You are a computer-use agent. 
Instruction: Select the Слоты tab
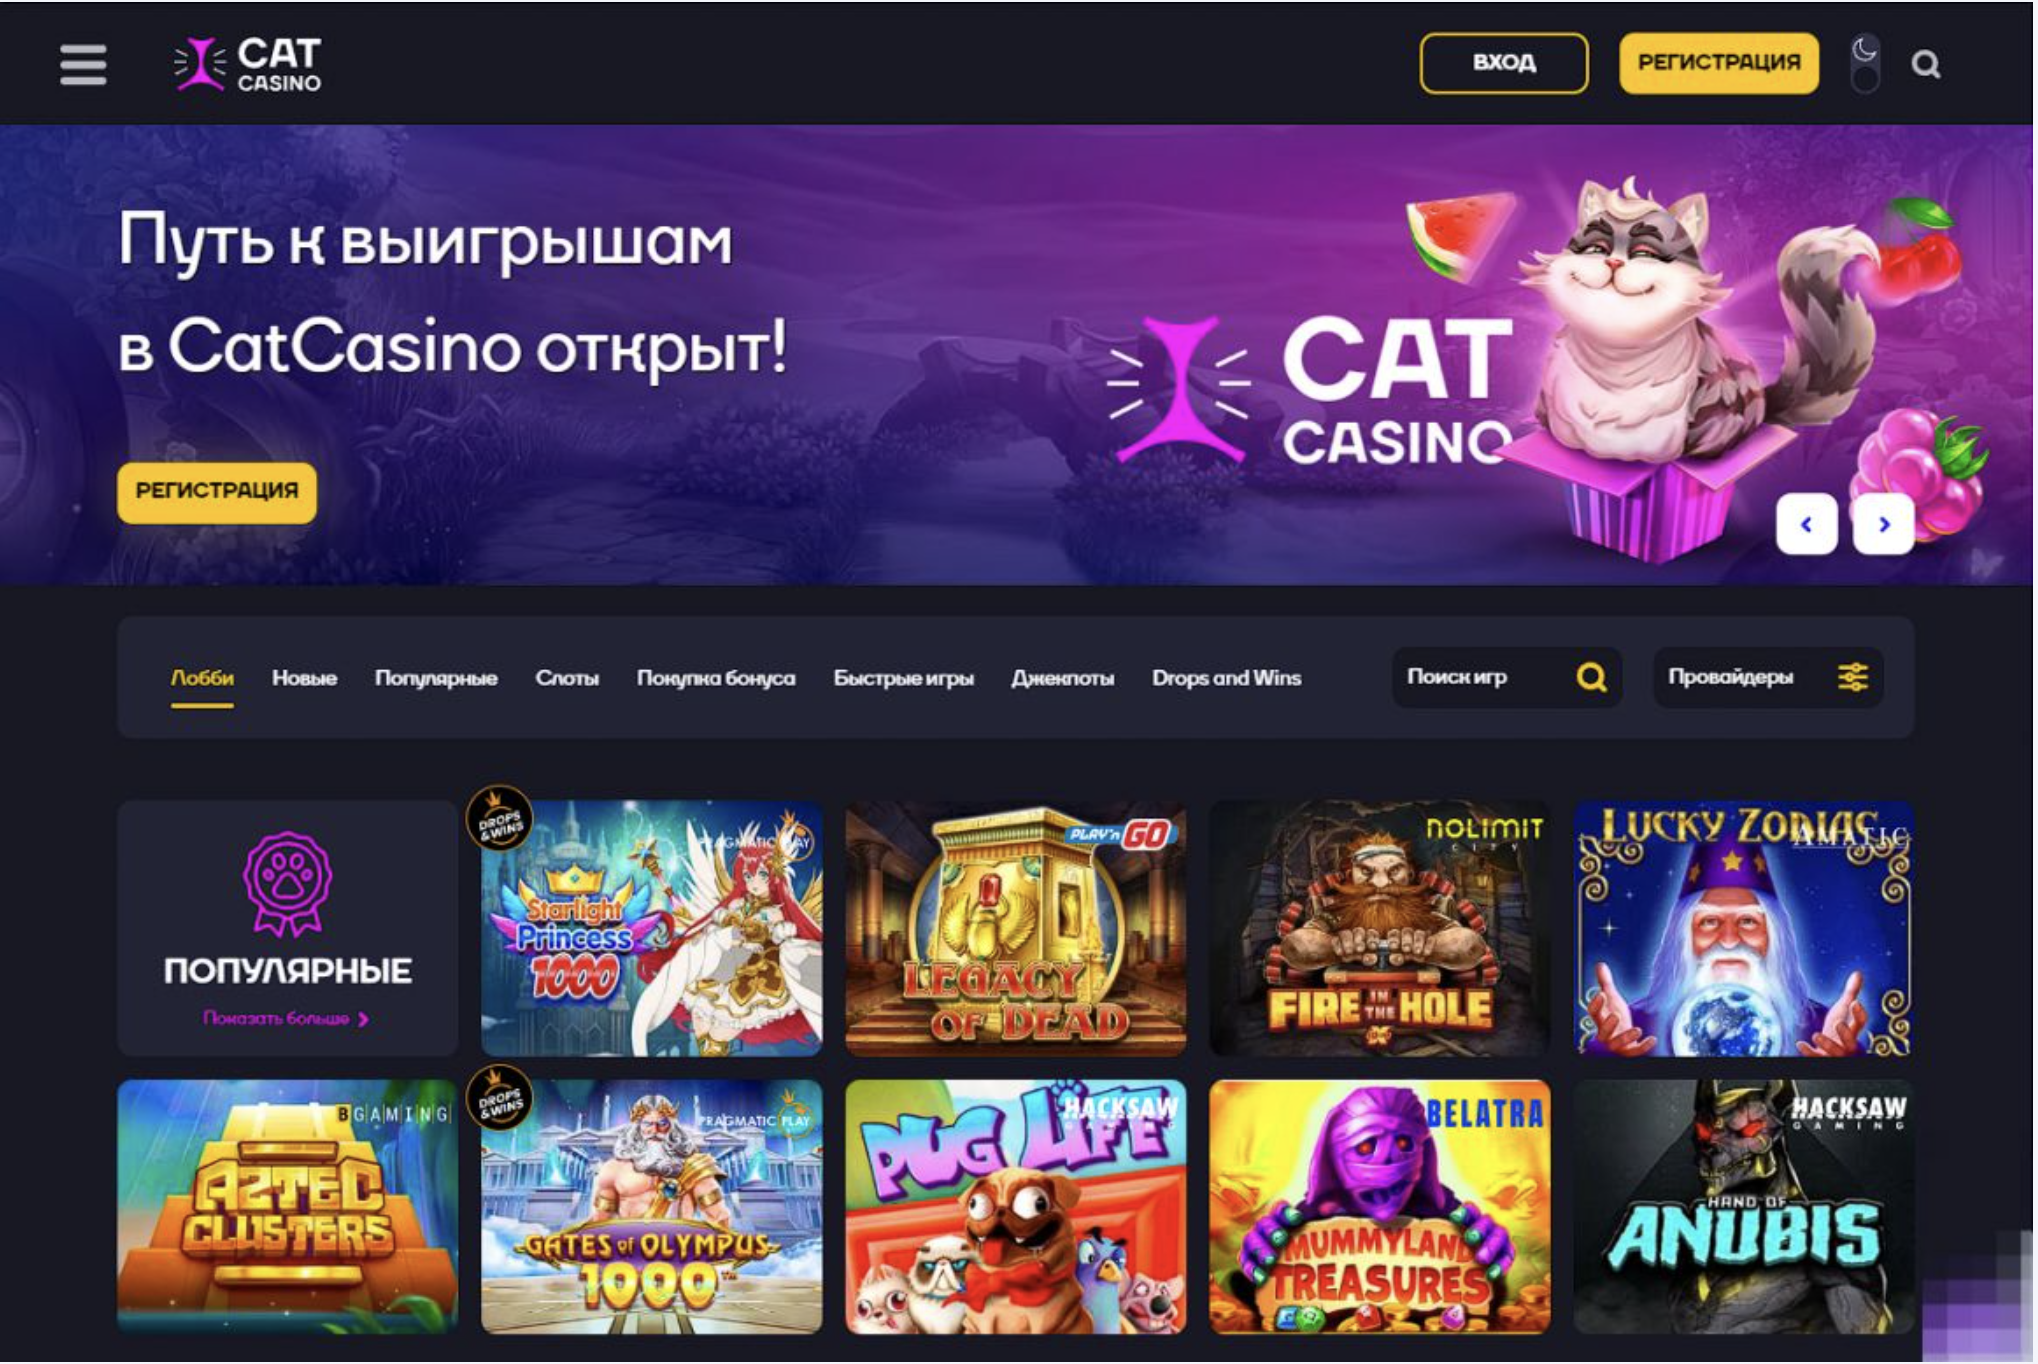[567, 678]
